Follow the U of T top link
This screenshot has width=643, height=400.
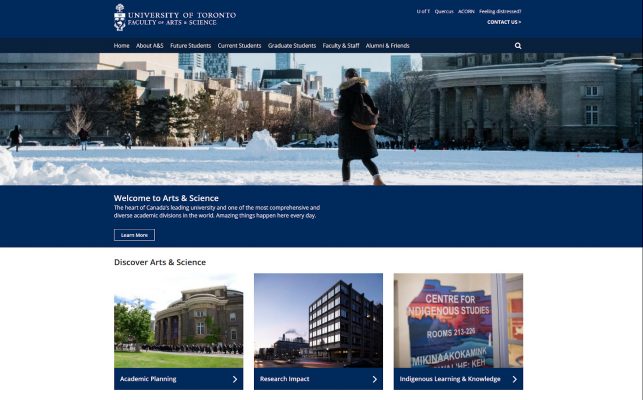pos(423,11)
